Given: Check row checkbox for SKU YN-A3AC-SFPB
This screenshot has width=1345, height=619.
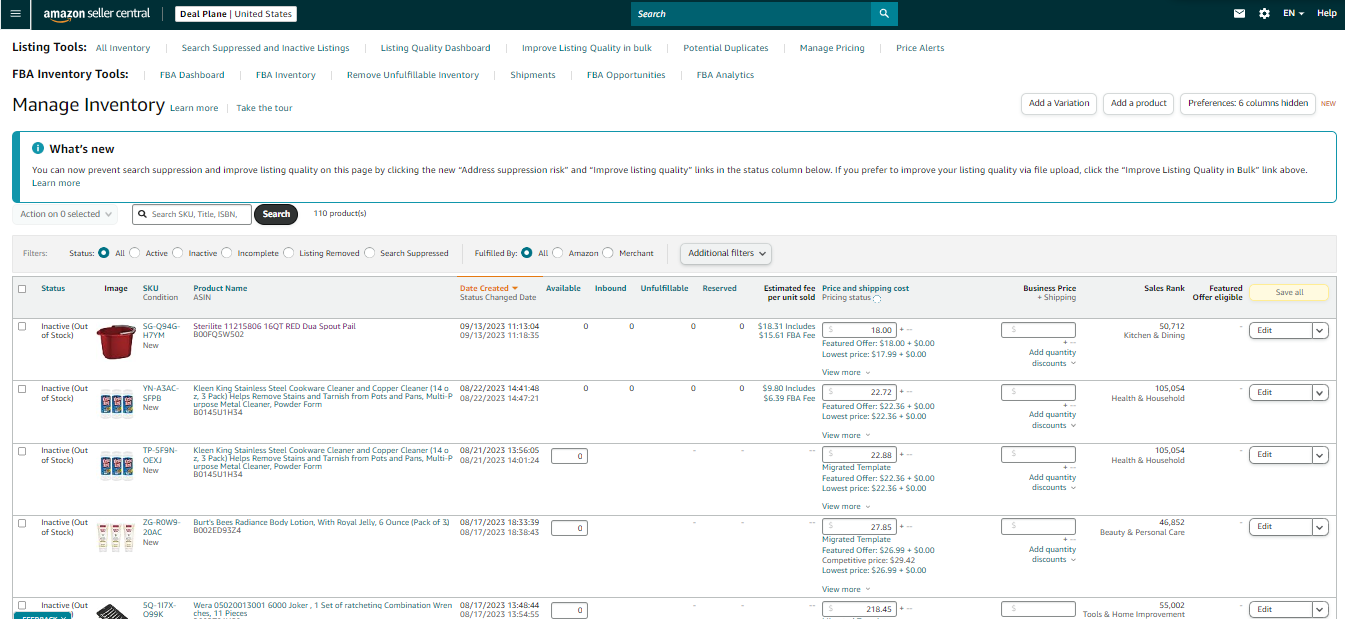Looking at the screenshot, I should tap(22, 388).
